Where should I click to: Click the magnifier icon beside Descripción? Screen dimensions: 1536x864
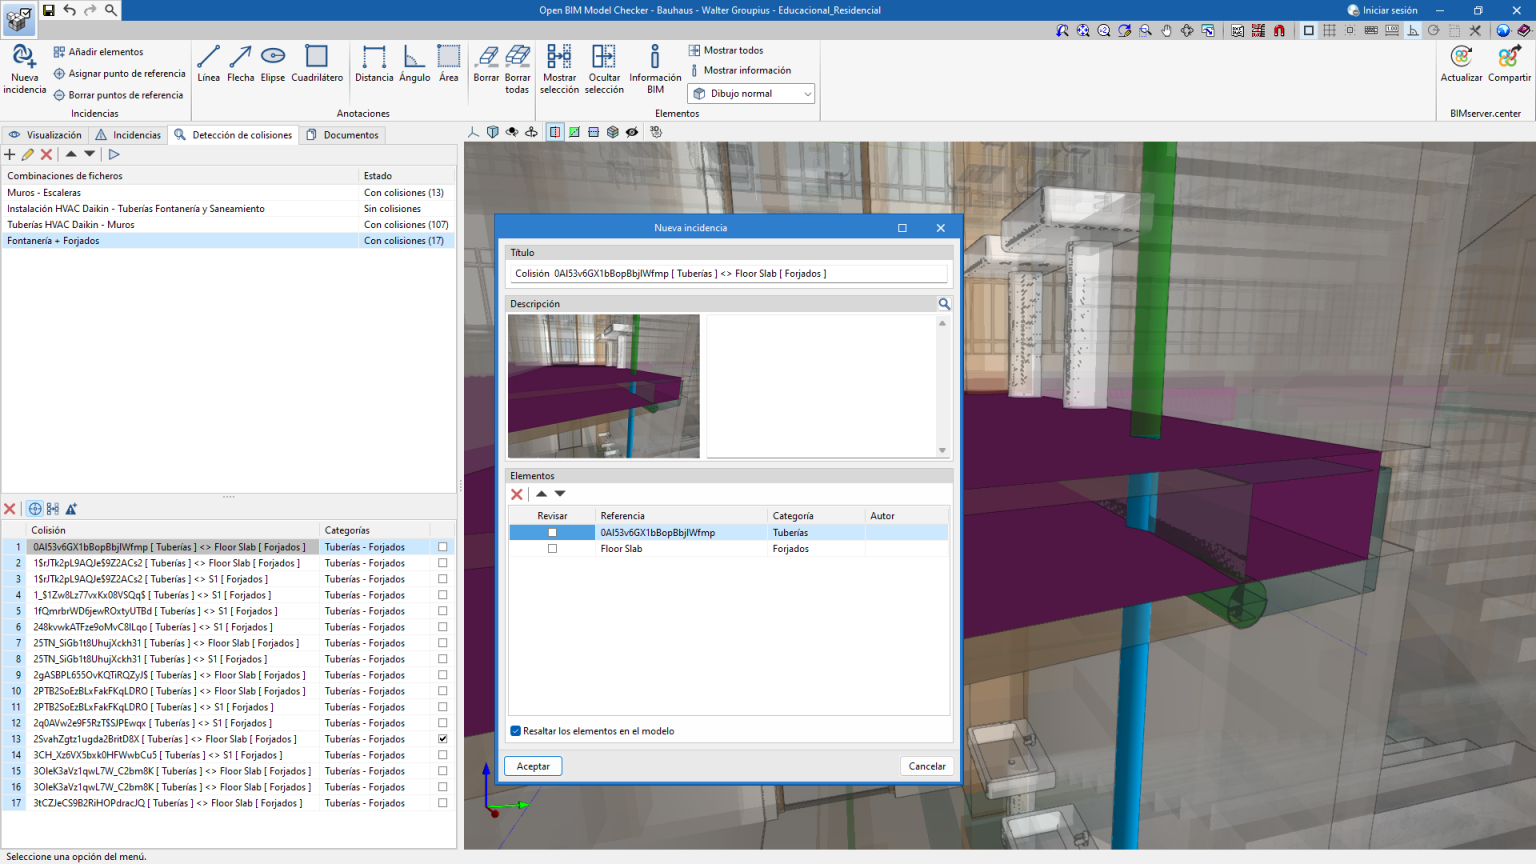click(943, 304)
